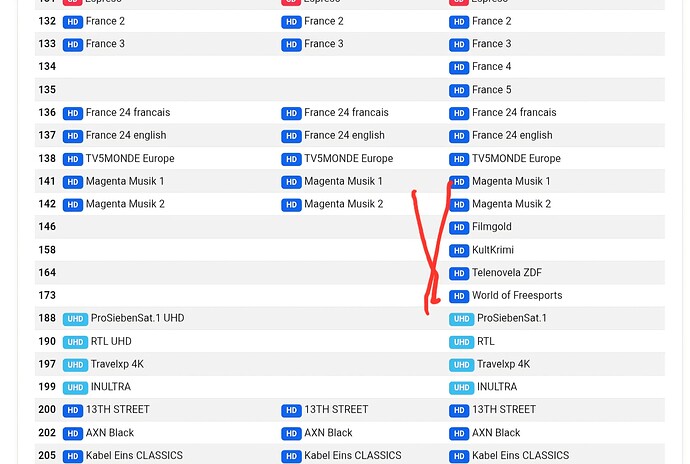Select channel number 146

coord(47,227)
